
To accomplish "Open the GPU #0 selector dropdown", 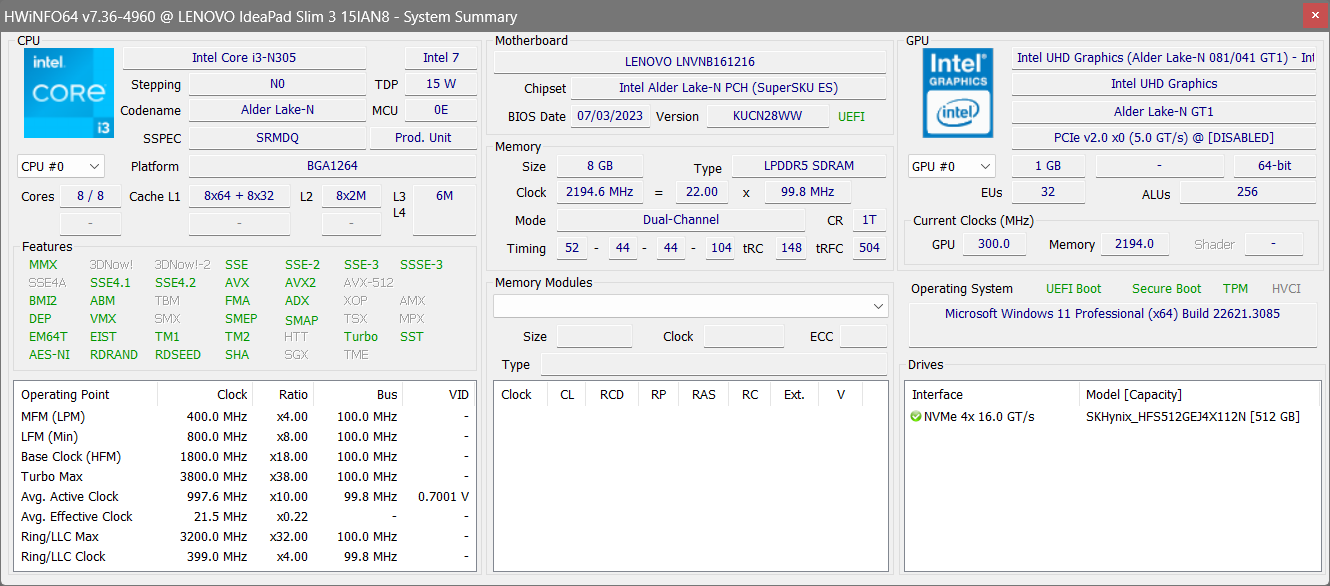I will click(x=951, y=166).
